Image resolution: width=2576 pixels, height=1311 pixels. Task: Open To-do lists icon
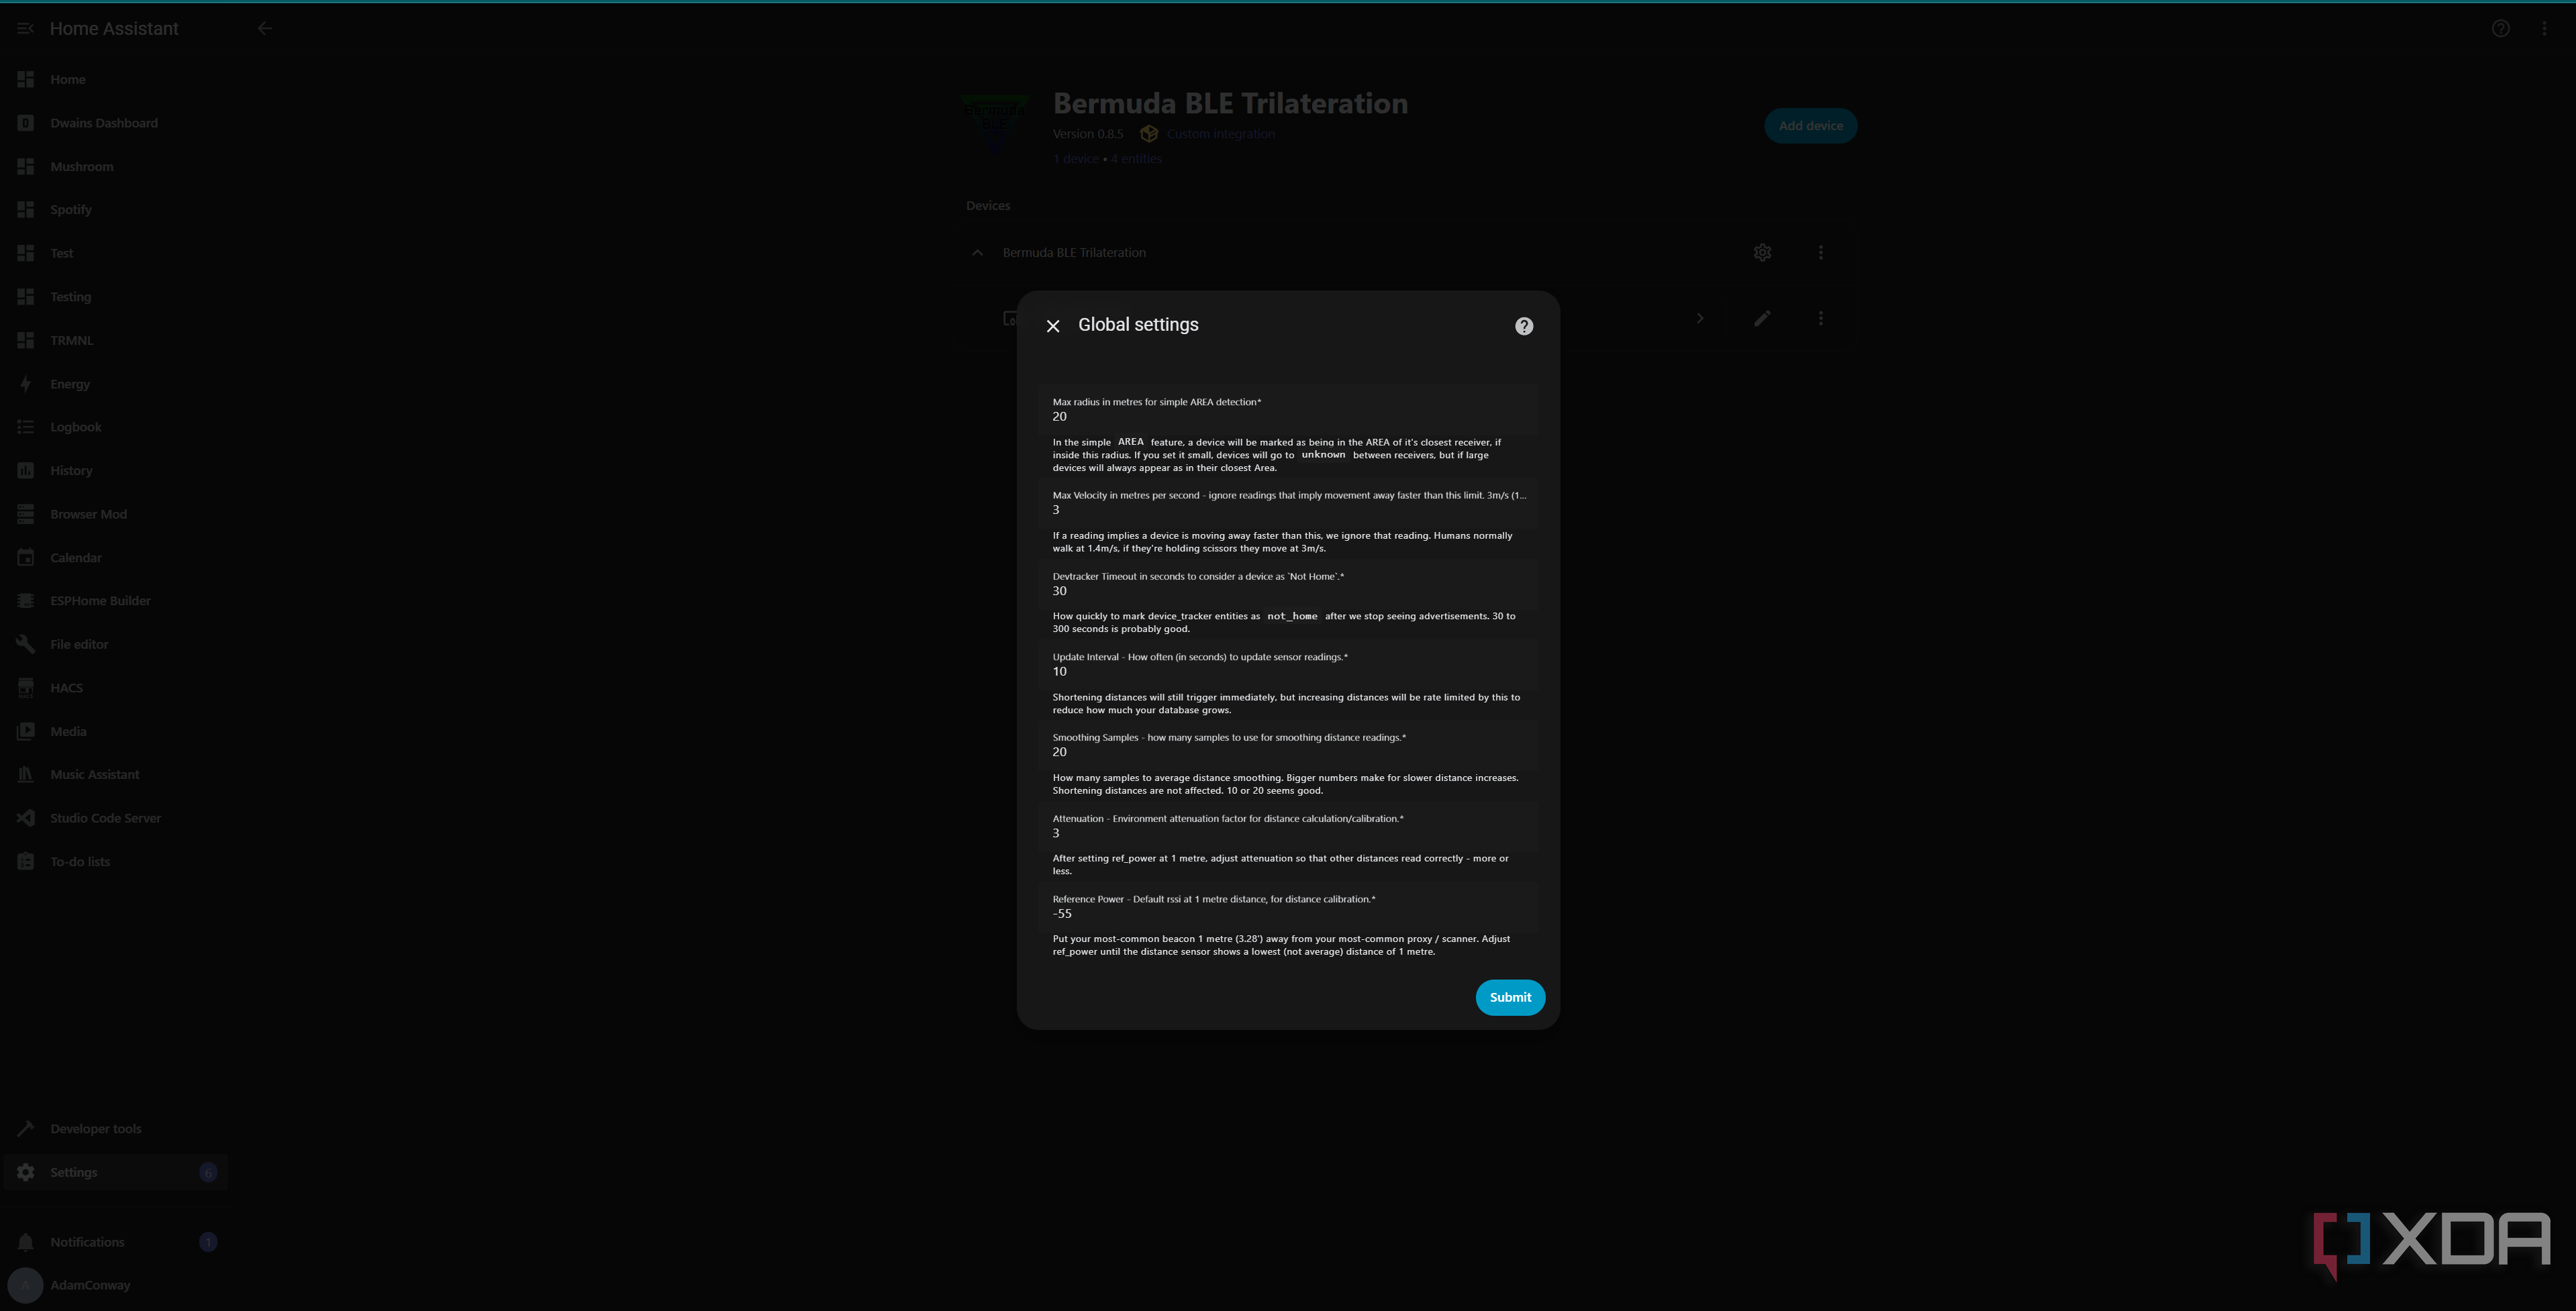click(x=26, y=862)
